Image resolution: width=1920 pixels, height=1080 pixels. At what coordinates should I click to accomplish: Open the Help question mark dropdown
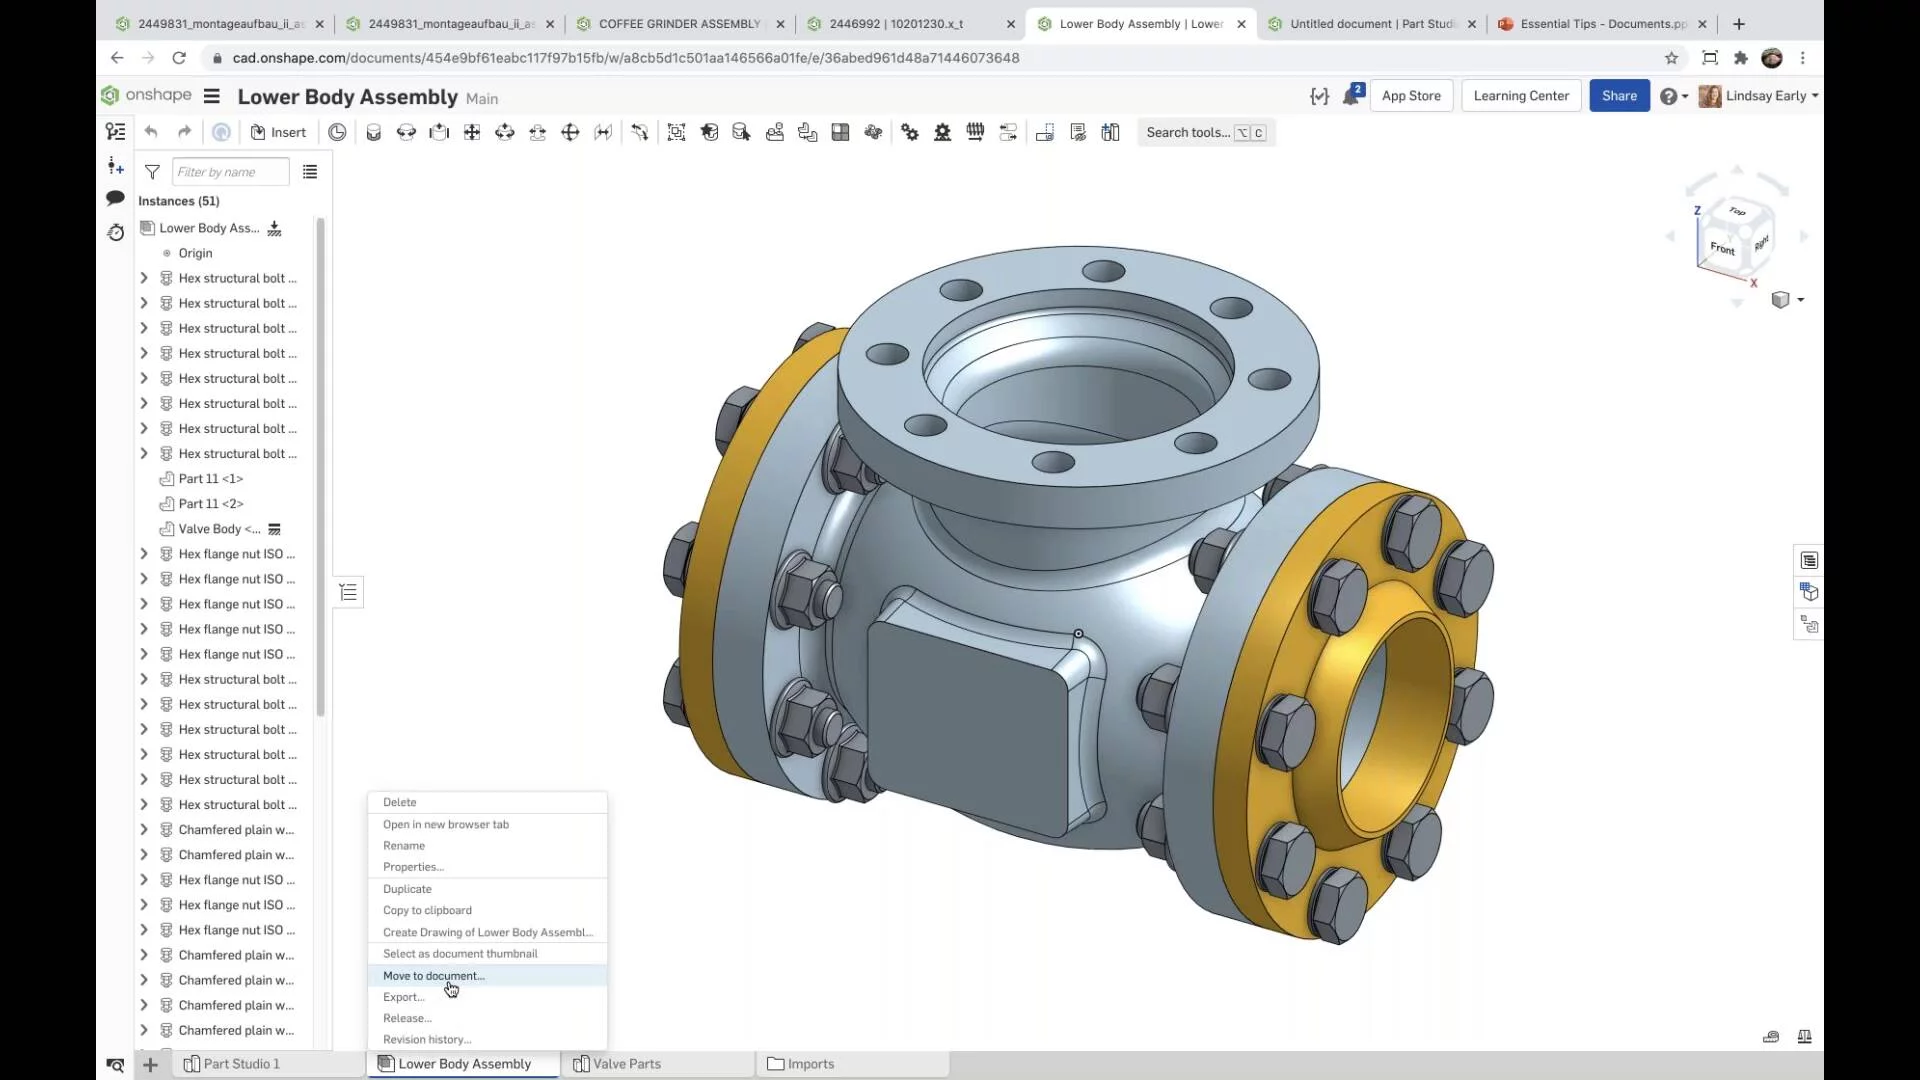[x=1674, y=96]
